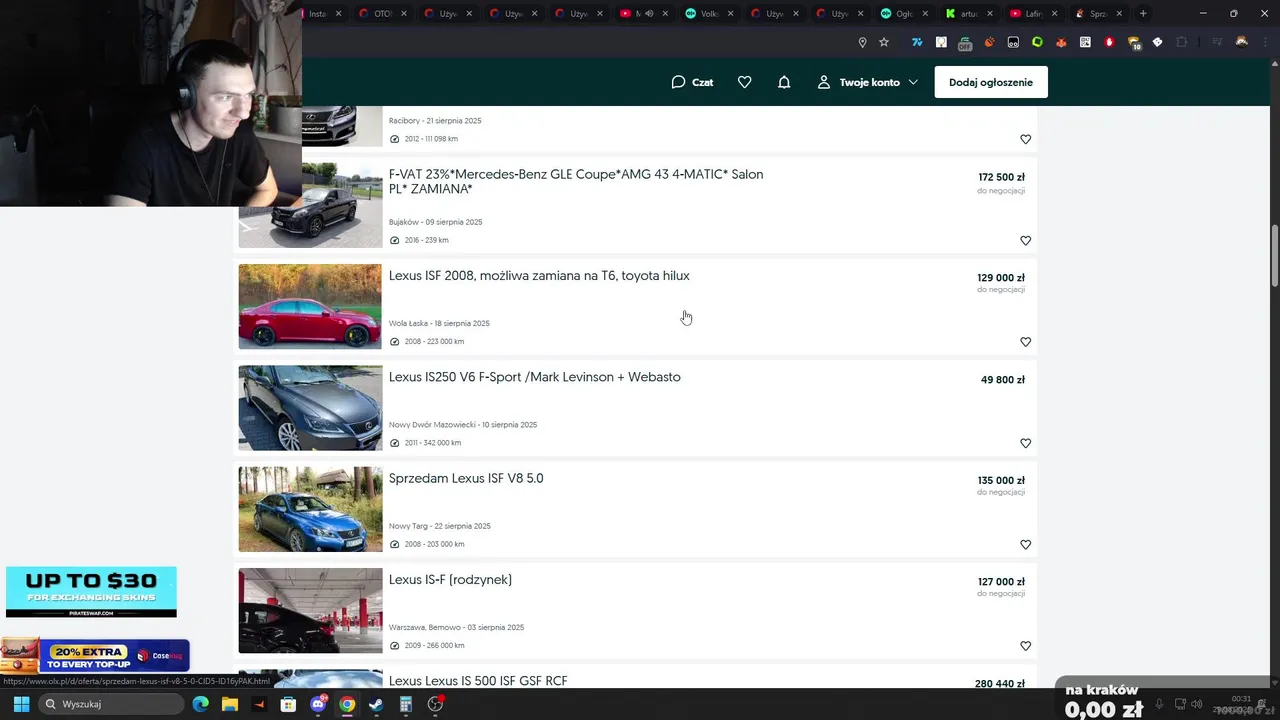Click the 172 500 zł price
Screen dimensions: 1280x720
pyautogui.click(x=1001, y=177)
